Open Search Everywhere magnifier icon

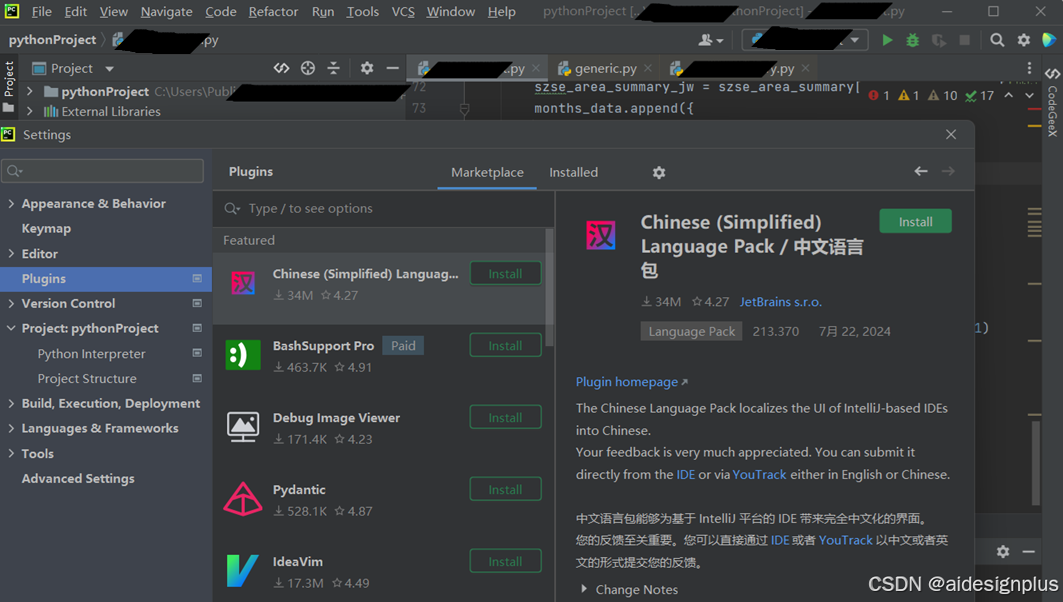(997, 40)
